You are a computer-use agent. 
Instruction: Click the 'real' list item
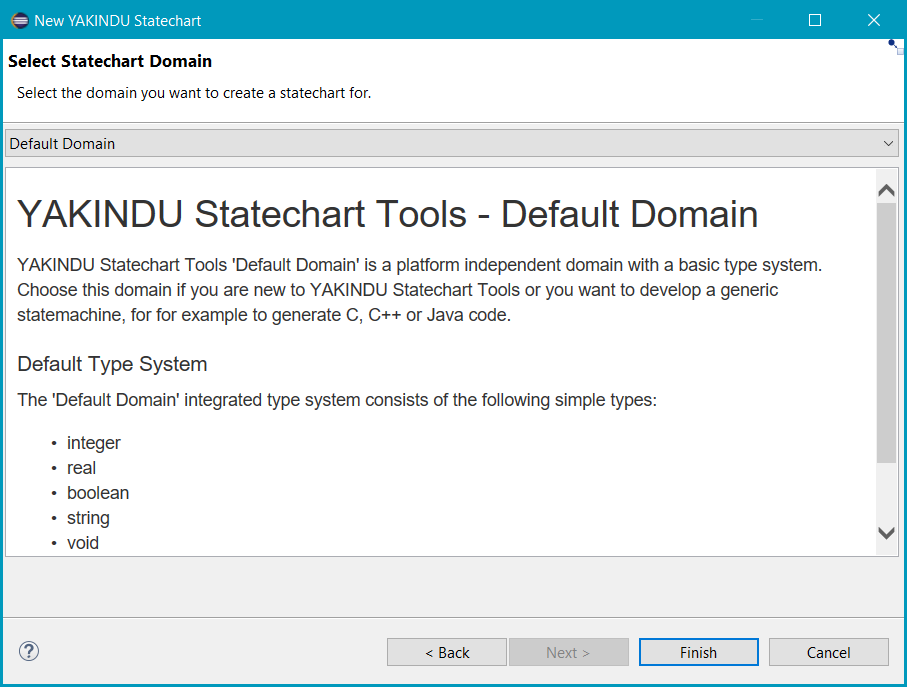82,468
